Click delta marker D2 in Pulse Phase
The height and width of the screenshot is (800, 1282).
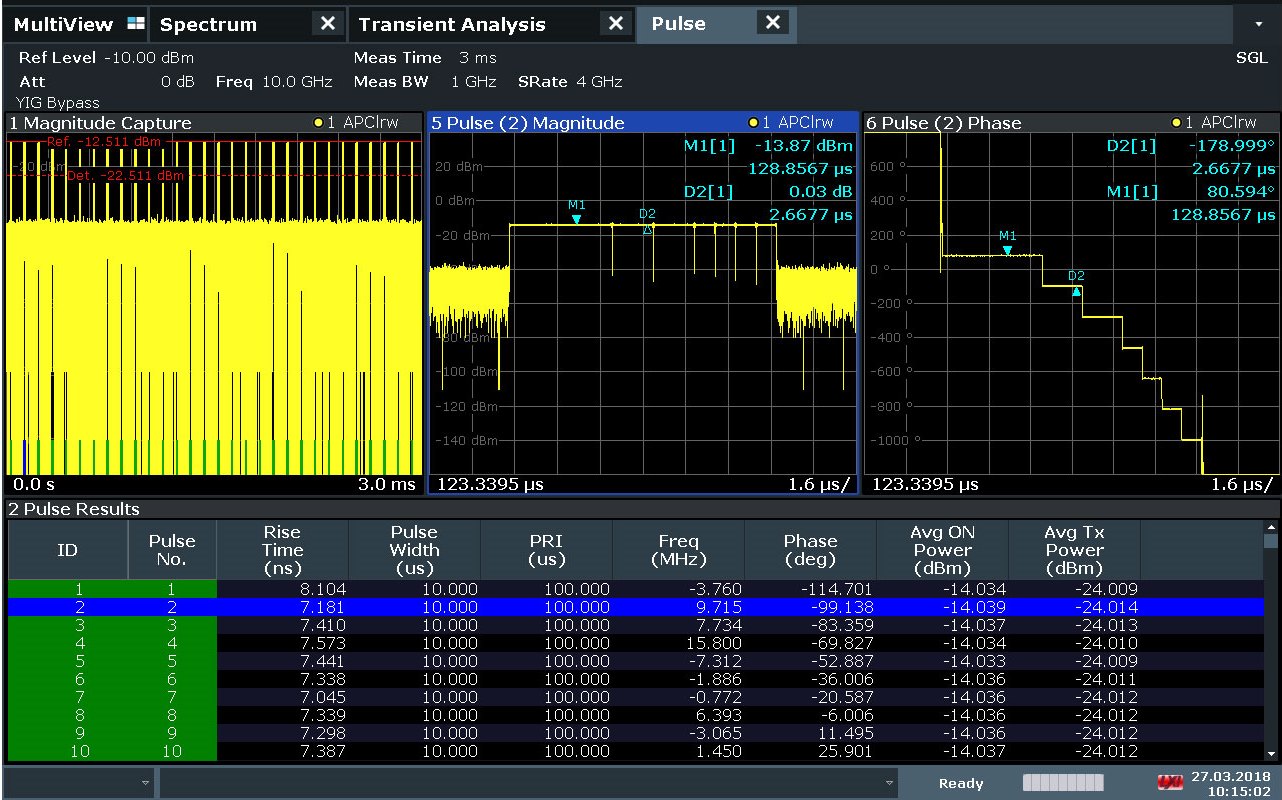click(1076, 289)
